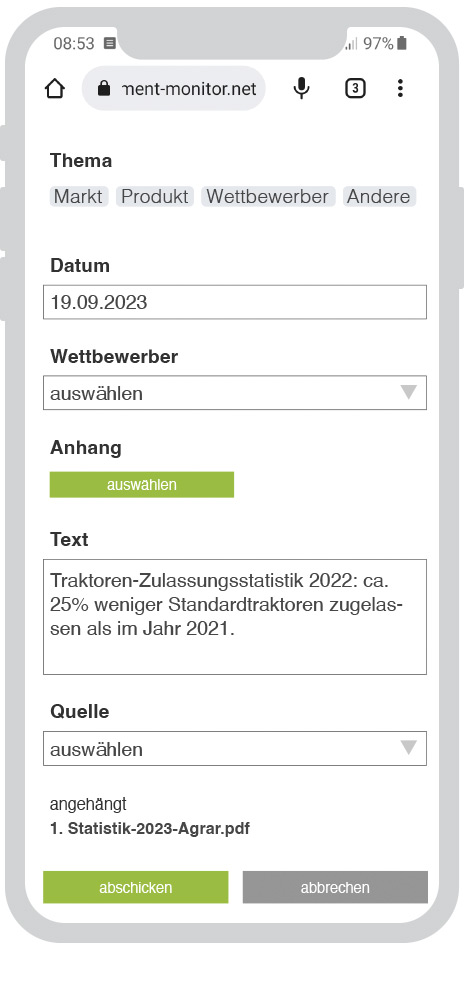This screenshot has height=1000, width=464.
Task: Toggle the Markt topic tag
Action: click(79, 196)
